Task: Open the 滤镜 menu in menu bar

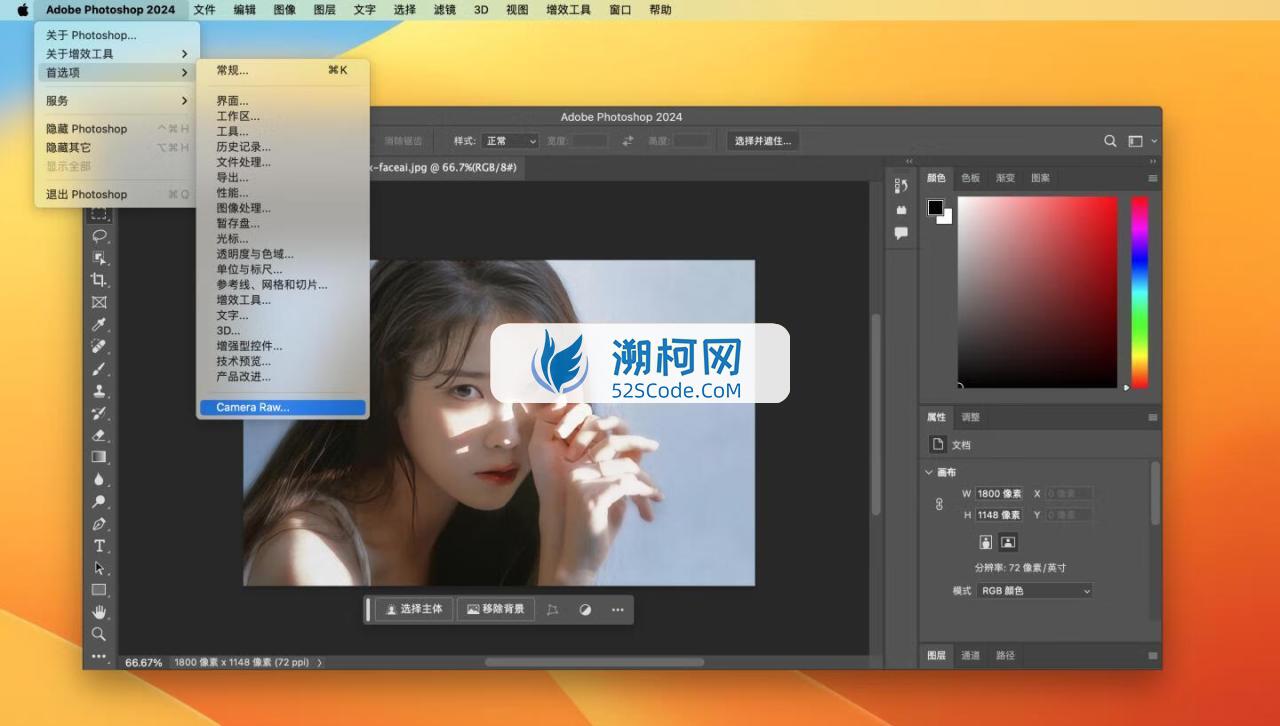Action: pos(445,10)
